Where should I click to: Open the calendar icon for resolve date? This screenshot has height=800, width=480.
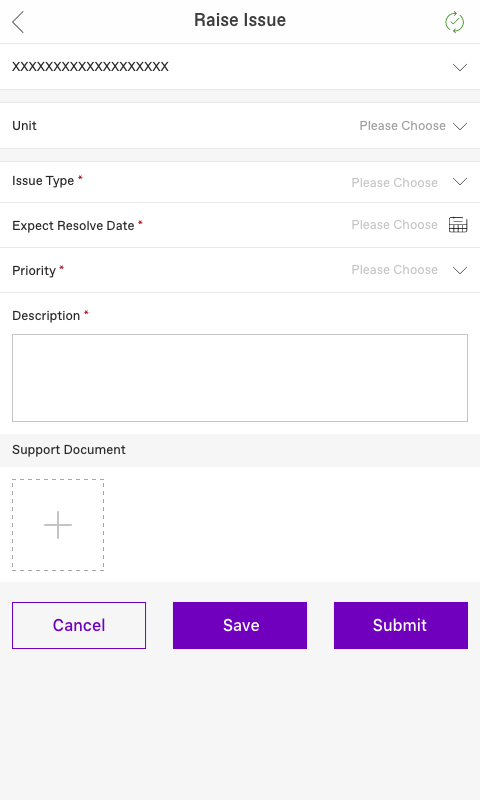pyautogui.click(x=458, y=224)
